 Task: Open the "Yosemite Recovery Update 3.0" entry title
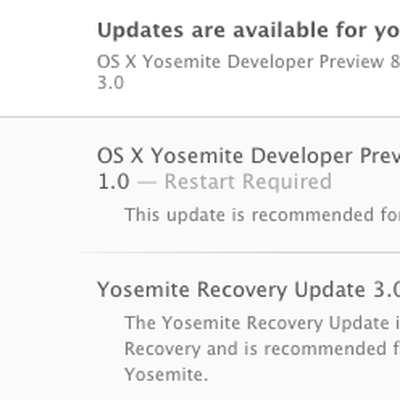coord(249,290)
